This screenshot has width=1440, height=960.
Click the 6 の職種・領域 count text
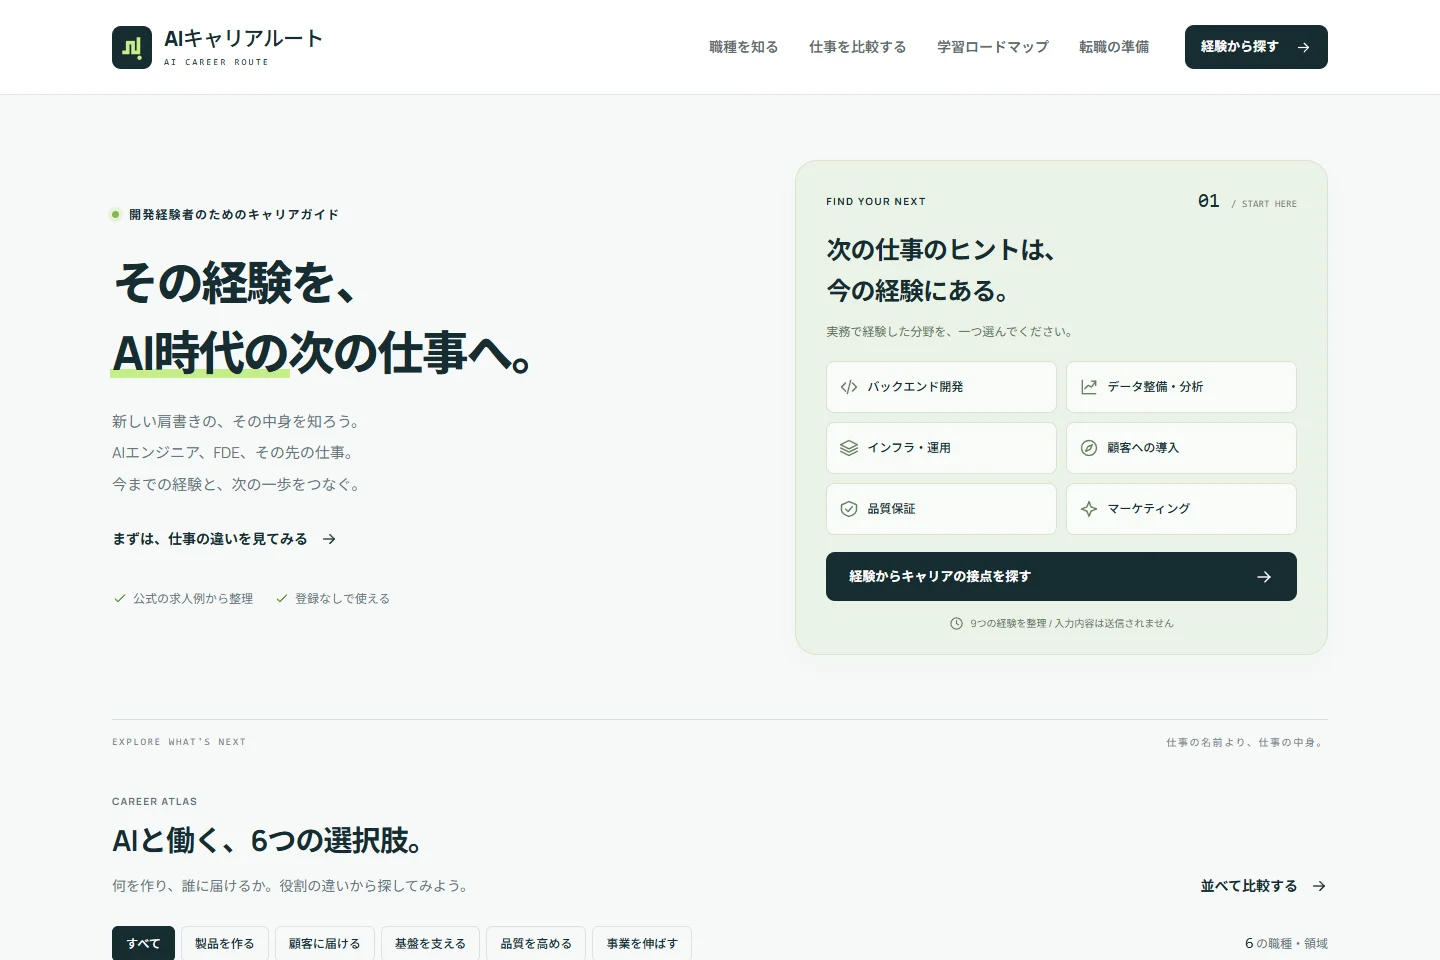click(1286, 943)
